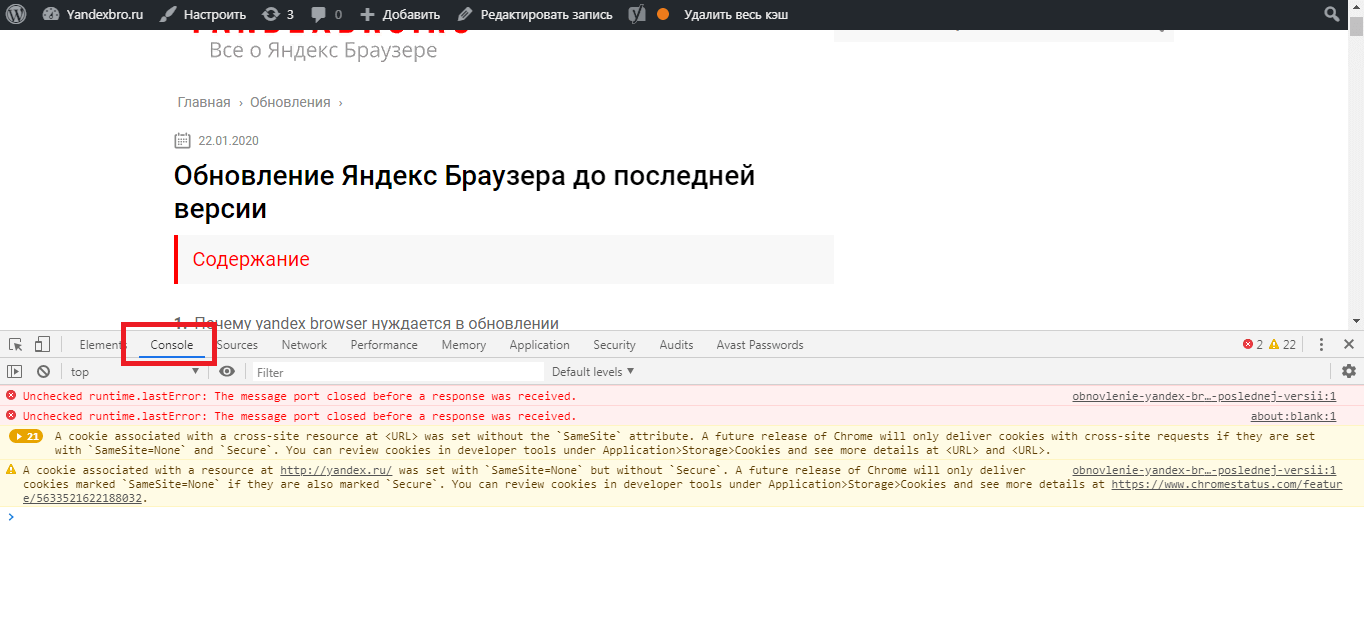Select the Содержание table of contents heading

[x=251, y=259]
